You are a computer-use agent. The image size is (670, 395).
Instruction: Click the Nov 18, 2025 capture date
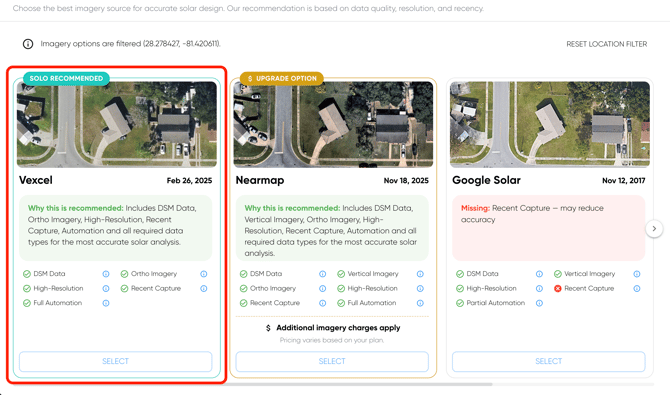406,181
